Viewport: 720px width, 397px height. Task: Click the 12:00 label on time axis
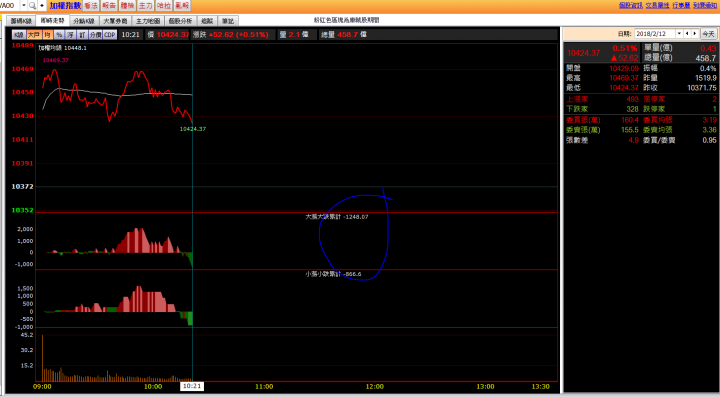[375, 387]
